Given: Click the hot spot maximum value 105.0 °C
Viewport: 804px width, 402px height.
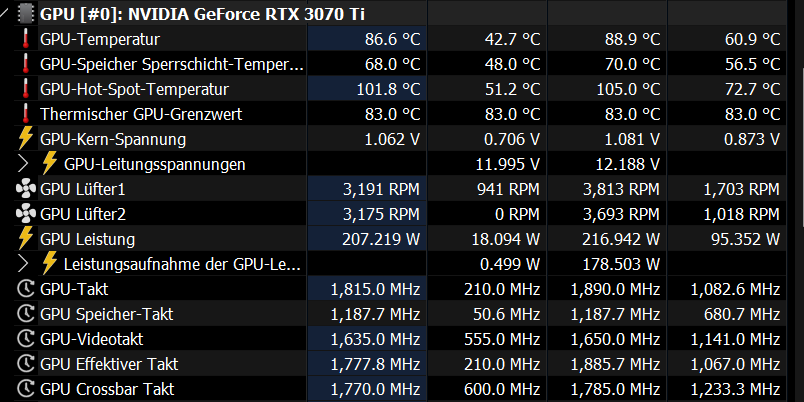Looking at the screenshot, I should [628, 90].
